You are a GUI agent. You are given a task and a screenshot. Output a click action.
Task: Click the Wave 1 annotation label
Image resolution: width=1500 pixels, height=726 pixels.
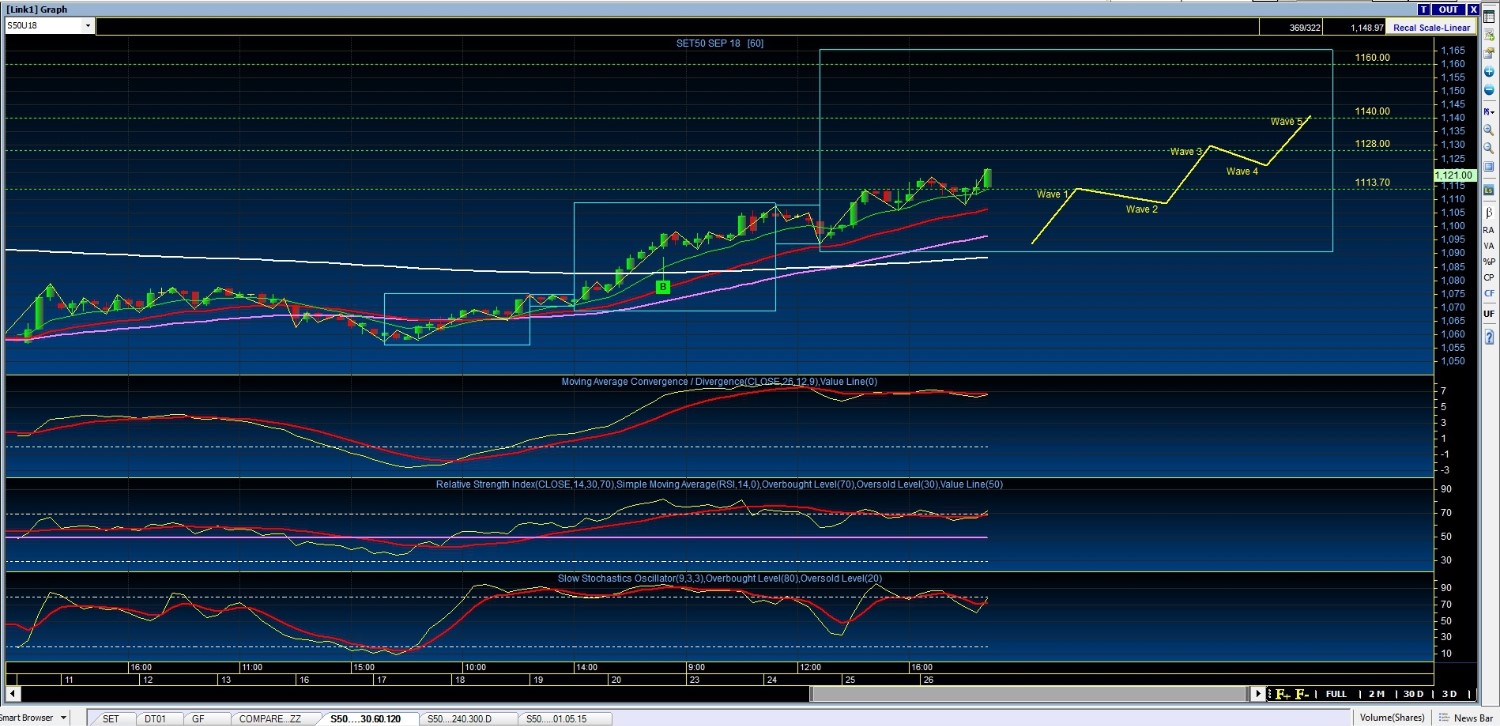1053,194
